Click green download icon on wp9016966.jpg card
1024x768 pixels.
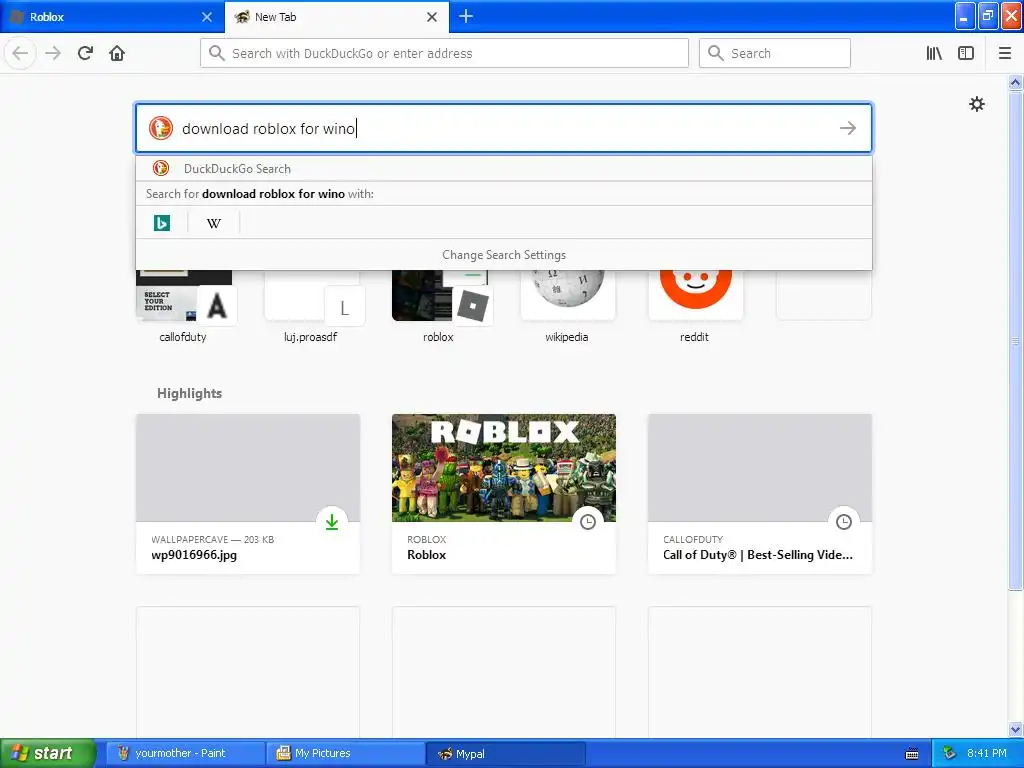click(x=332, y=522)
